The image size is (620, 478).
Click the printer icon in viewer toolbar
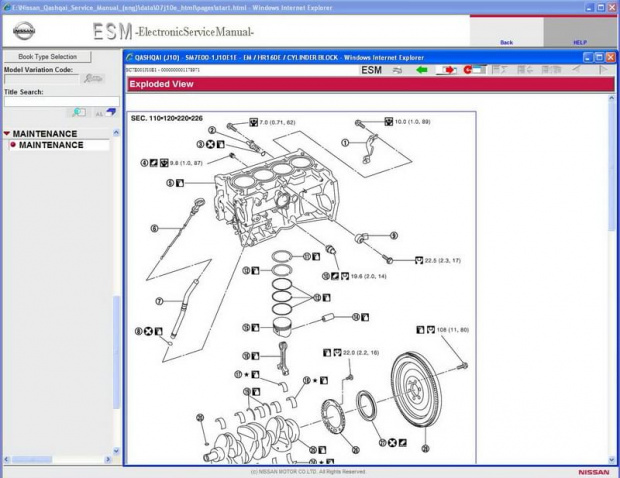[397, 70]
